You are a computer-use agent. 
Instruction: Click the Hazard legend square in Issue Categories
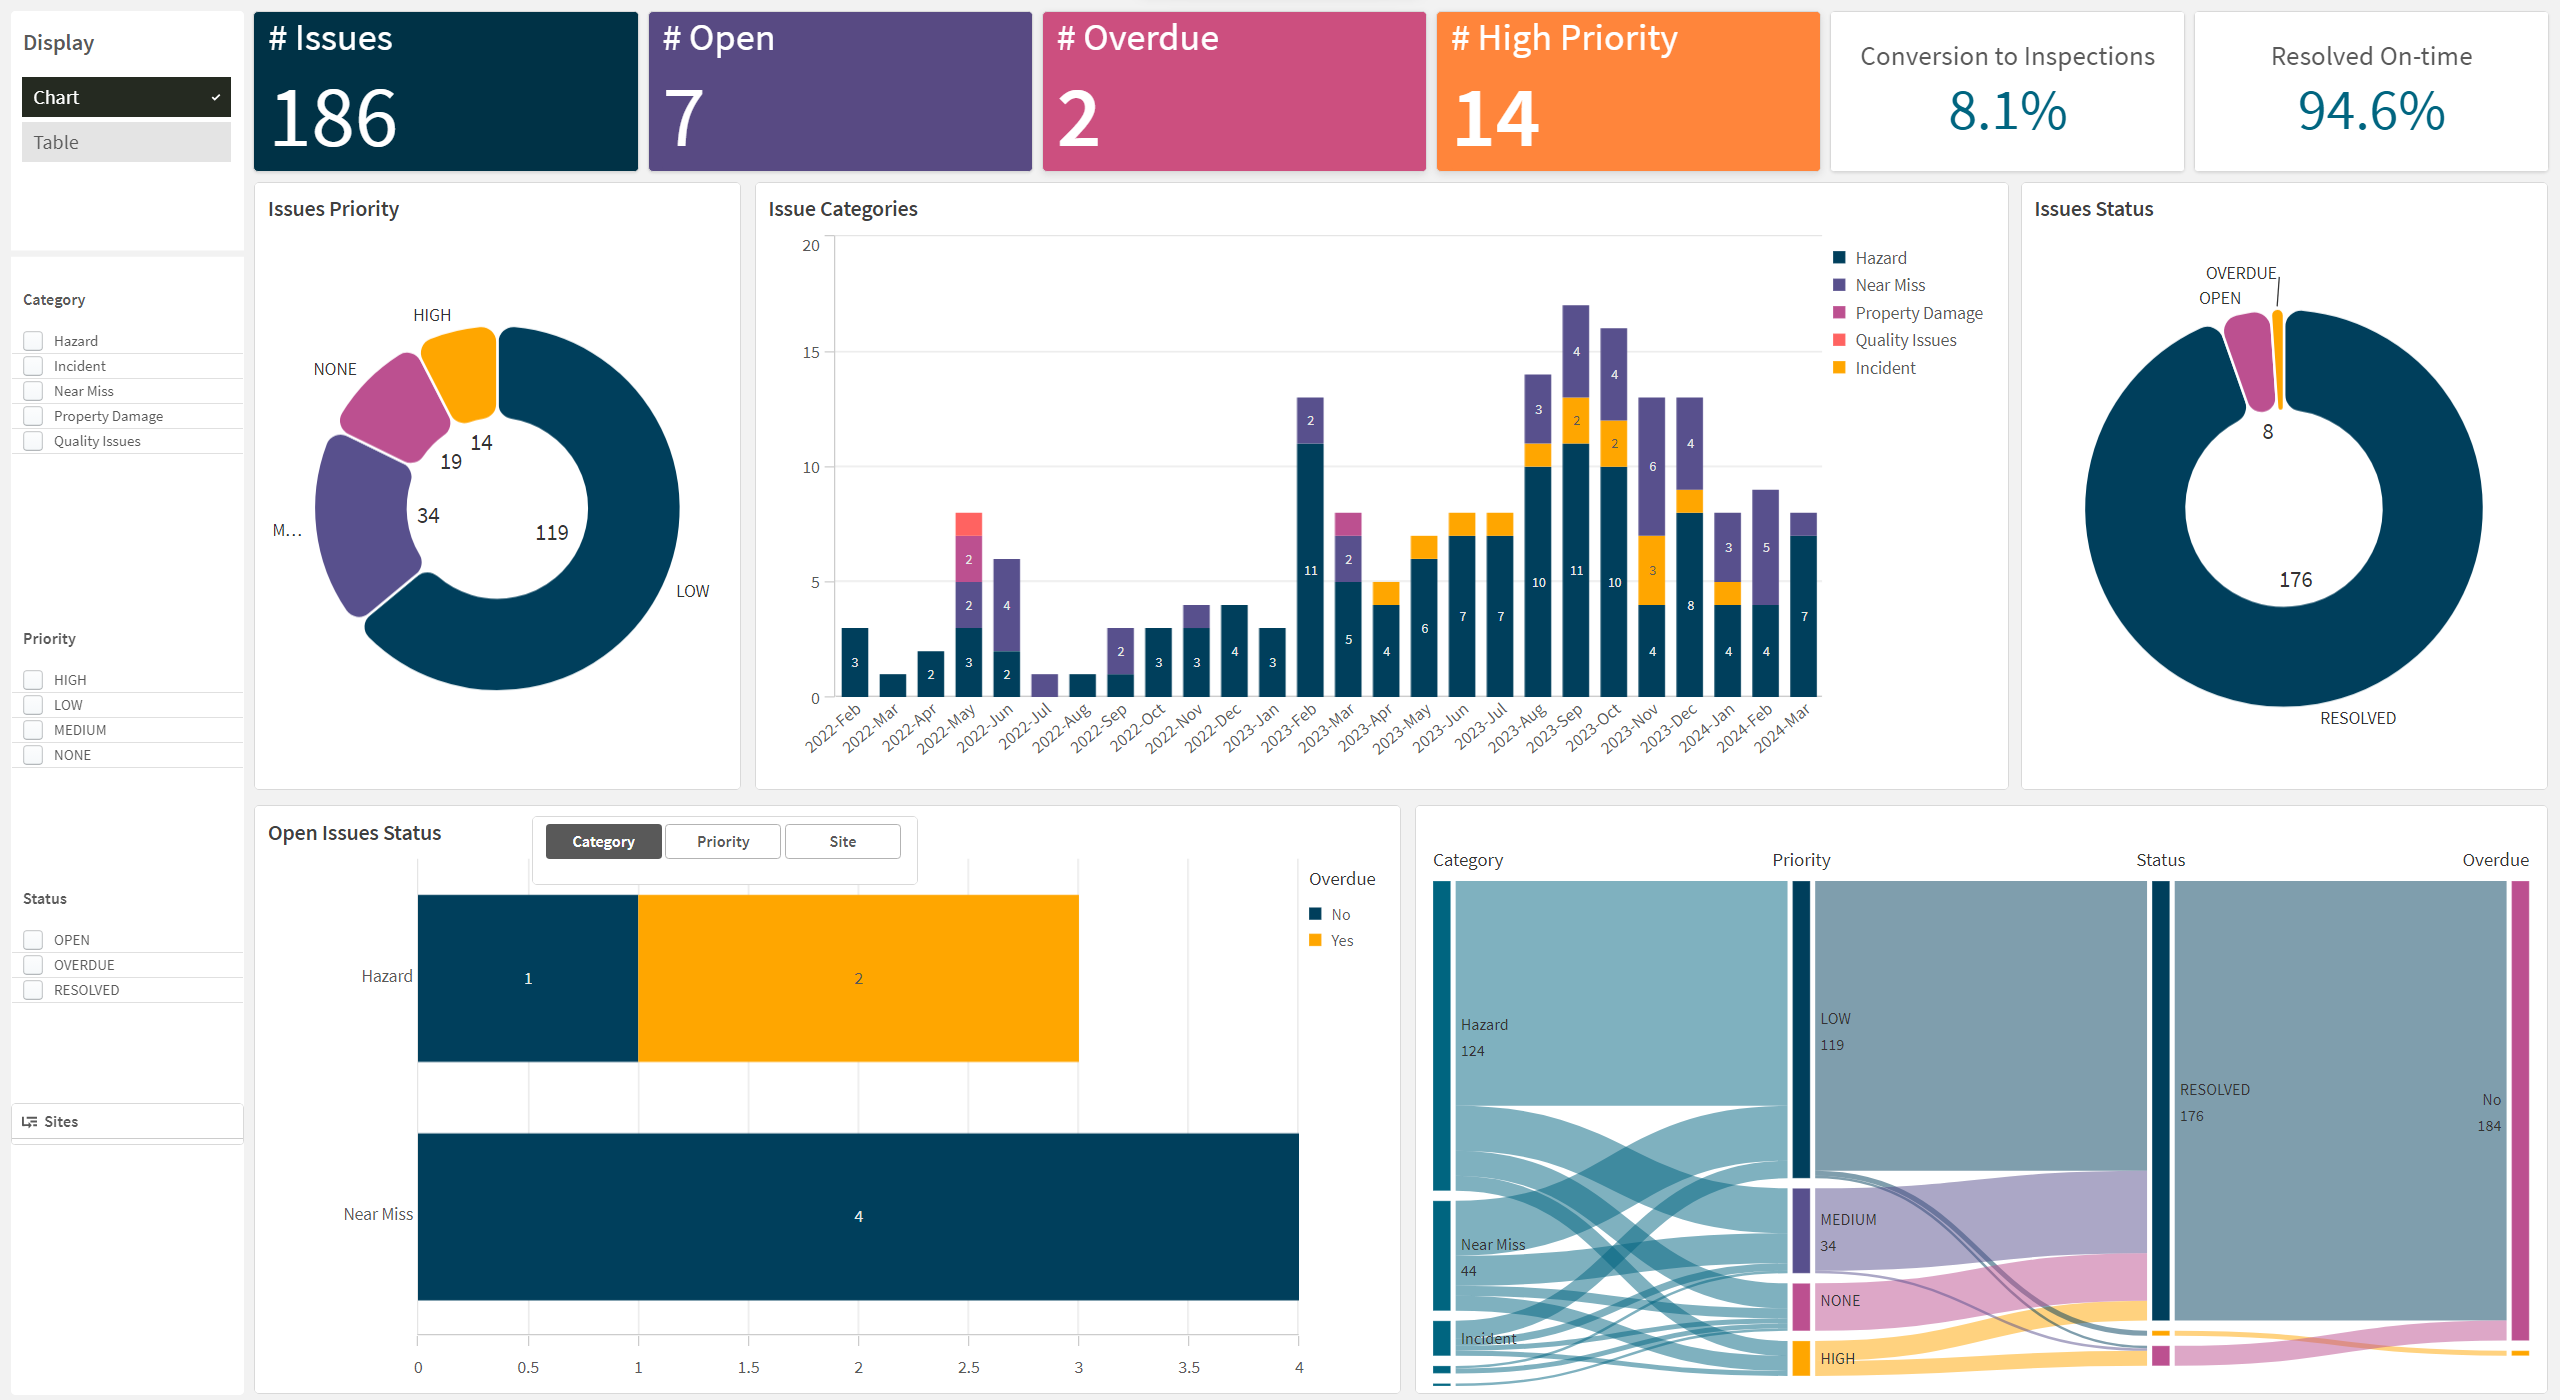tap(1839, 258)
